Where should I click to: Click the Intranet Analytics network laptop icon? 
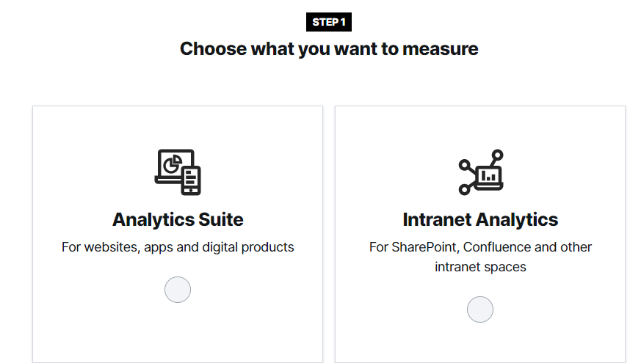click(x=481, y=172)
